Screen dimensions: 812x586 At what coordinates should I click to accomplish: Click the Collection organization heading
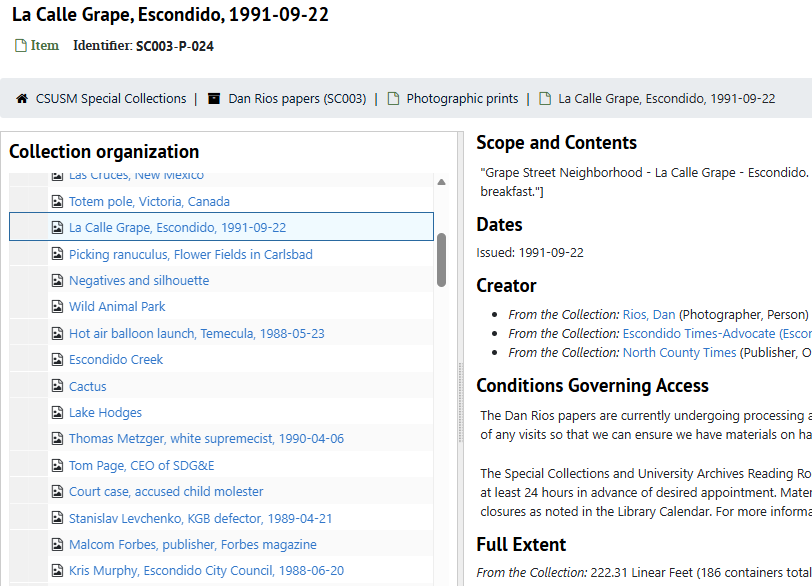point(104,152)
